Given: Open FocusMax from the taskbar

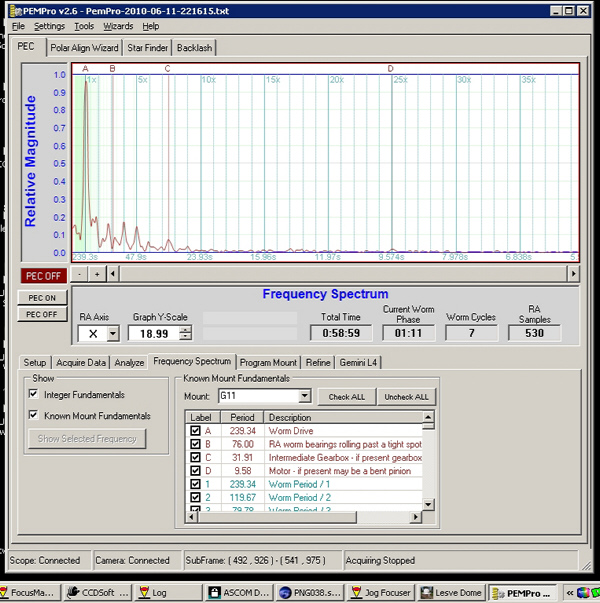Looking at the screenshot, I should coord(30,593).
